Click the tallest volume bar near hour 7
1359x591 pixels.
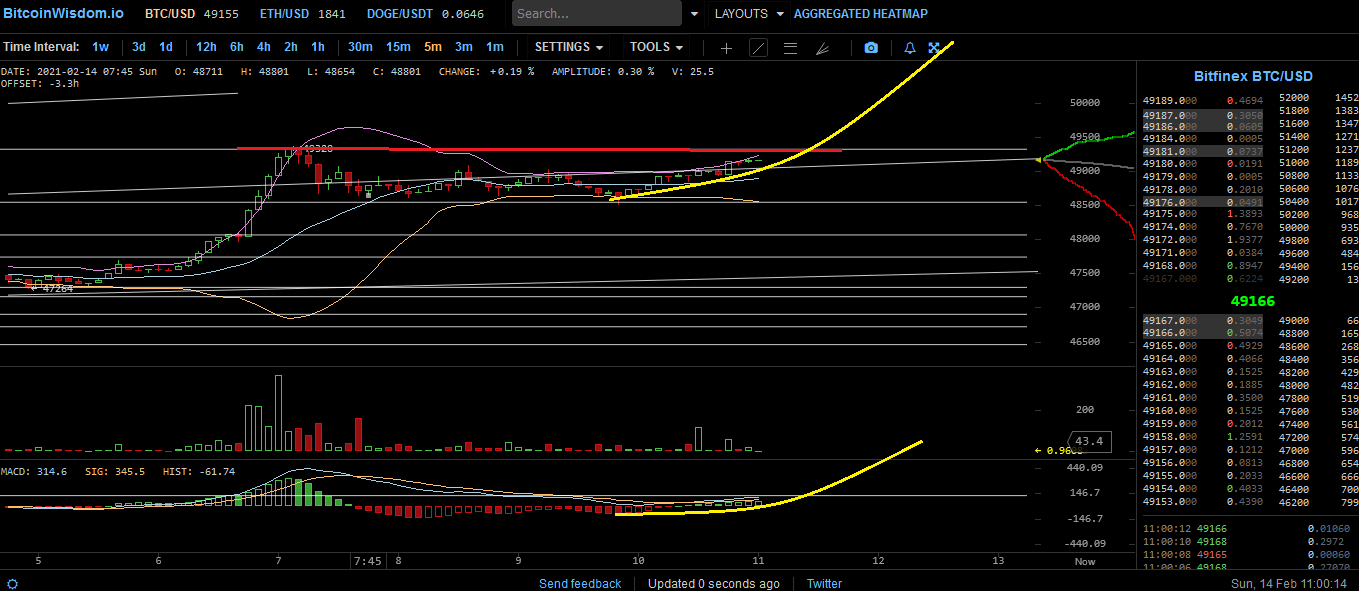click(278, 414)
